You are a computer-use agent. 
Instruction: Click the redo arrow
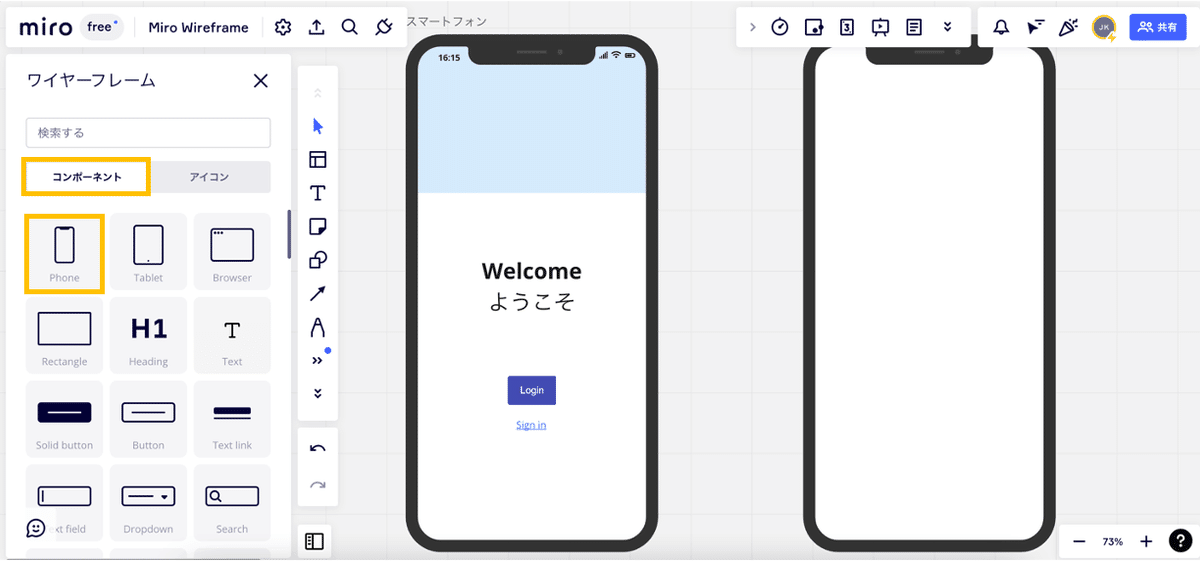coord(318,485)
